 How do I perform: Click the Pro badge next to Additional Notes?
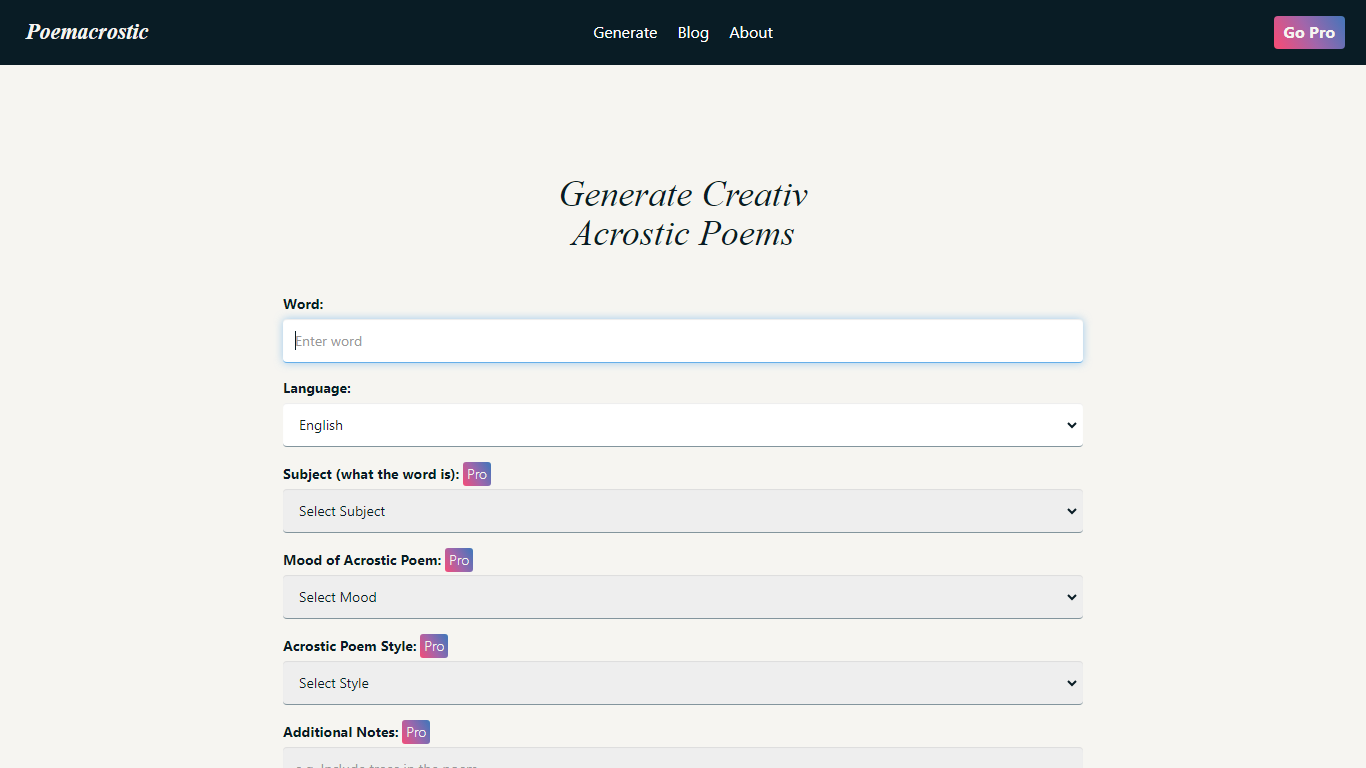point(416,732)
